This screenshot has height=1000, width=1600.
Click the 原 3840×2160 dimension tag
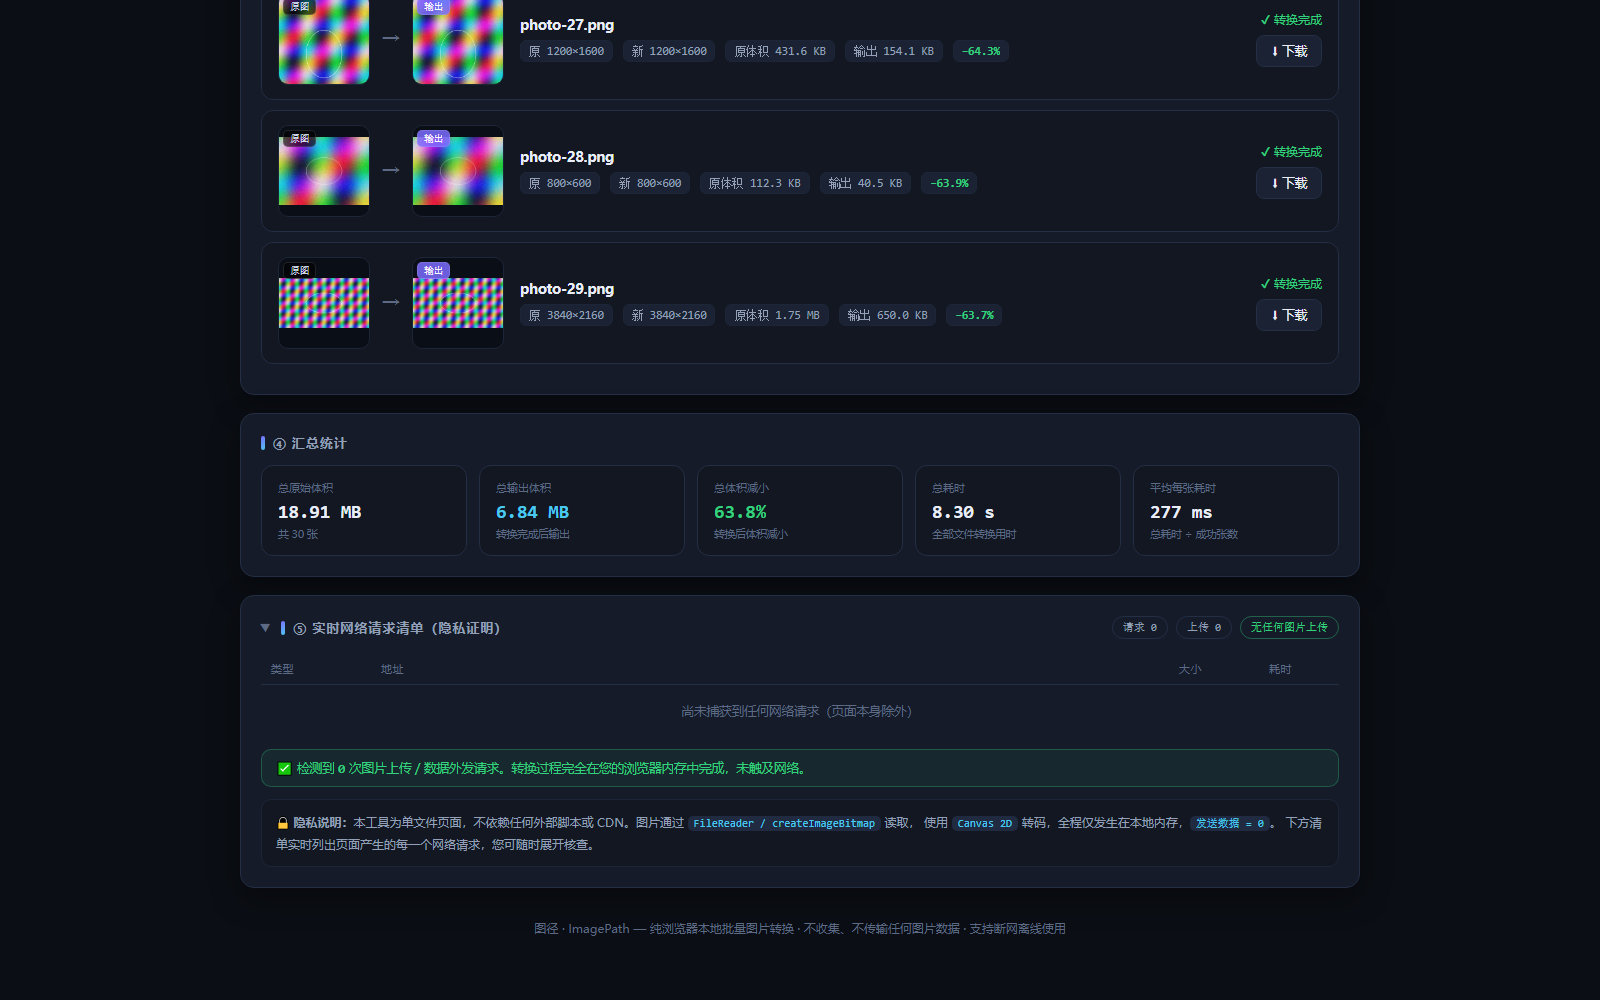point(566,315)
